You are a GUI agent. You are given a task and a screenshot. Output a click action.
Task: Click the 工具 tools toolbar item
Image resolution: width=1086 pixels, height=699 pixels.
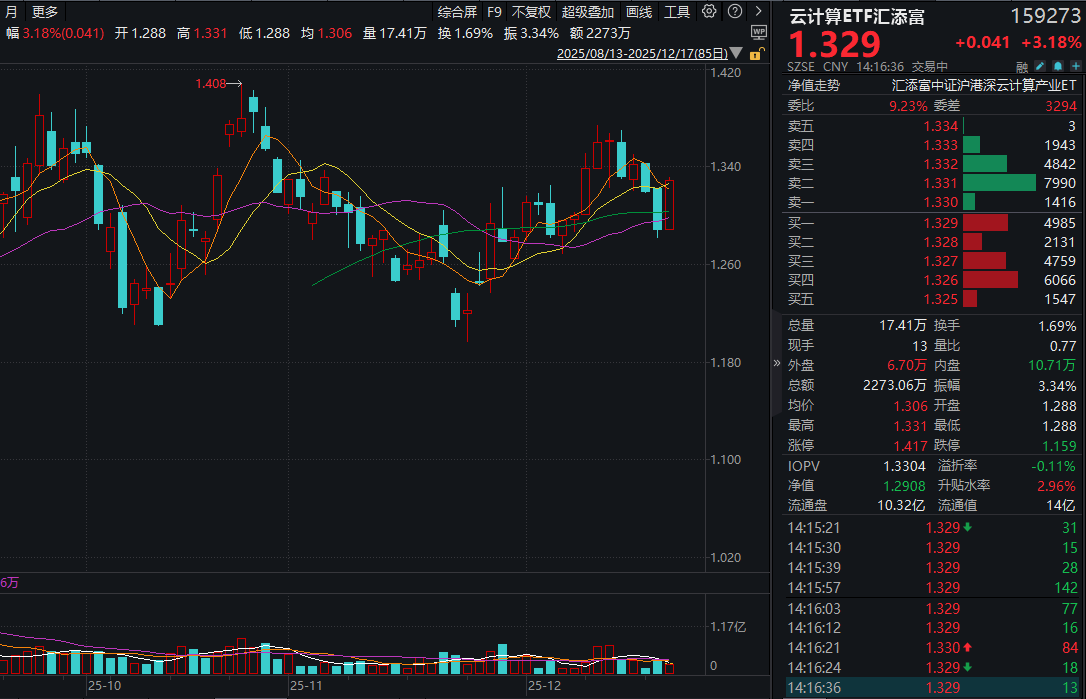pos(678,11)
